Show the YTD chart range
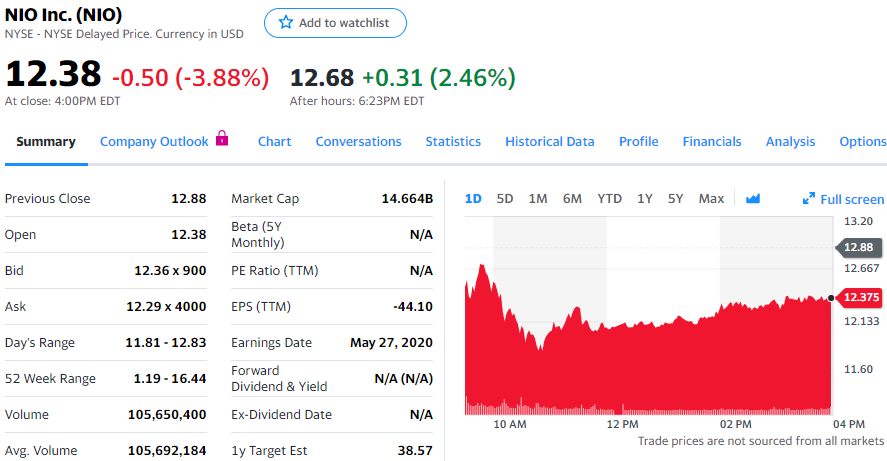Viewport: 887px width, 461px height. [x=609, y=199]
